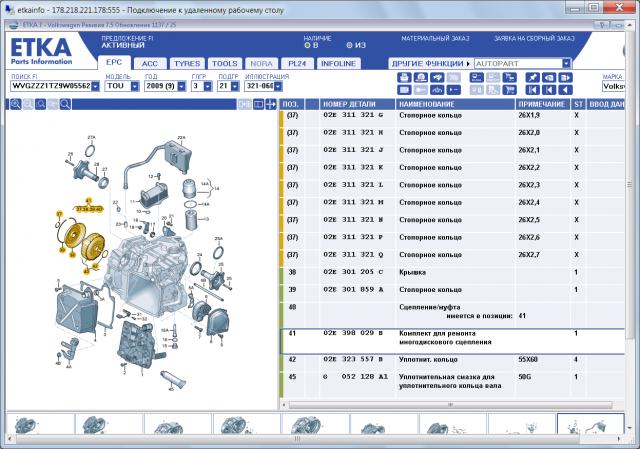The height and width of the screenshot is (449, 640).
Task: Click the greyed icon left of split-panel icon
Action: [x=245, y=104]
